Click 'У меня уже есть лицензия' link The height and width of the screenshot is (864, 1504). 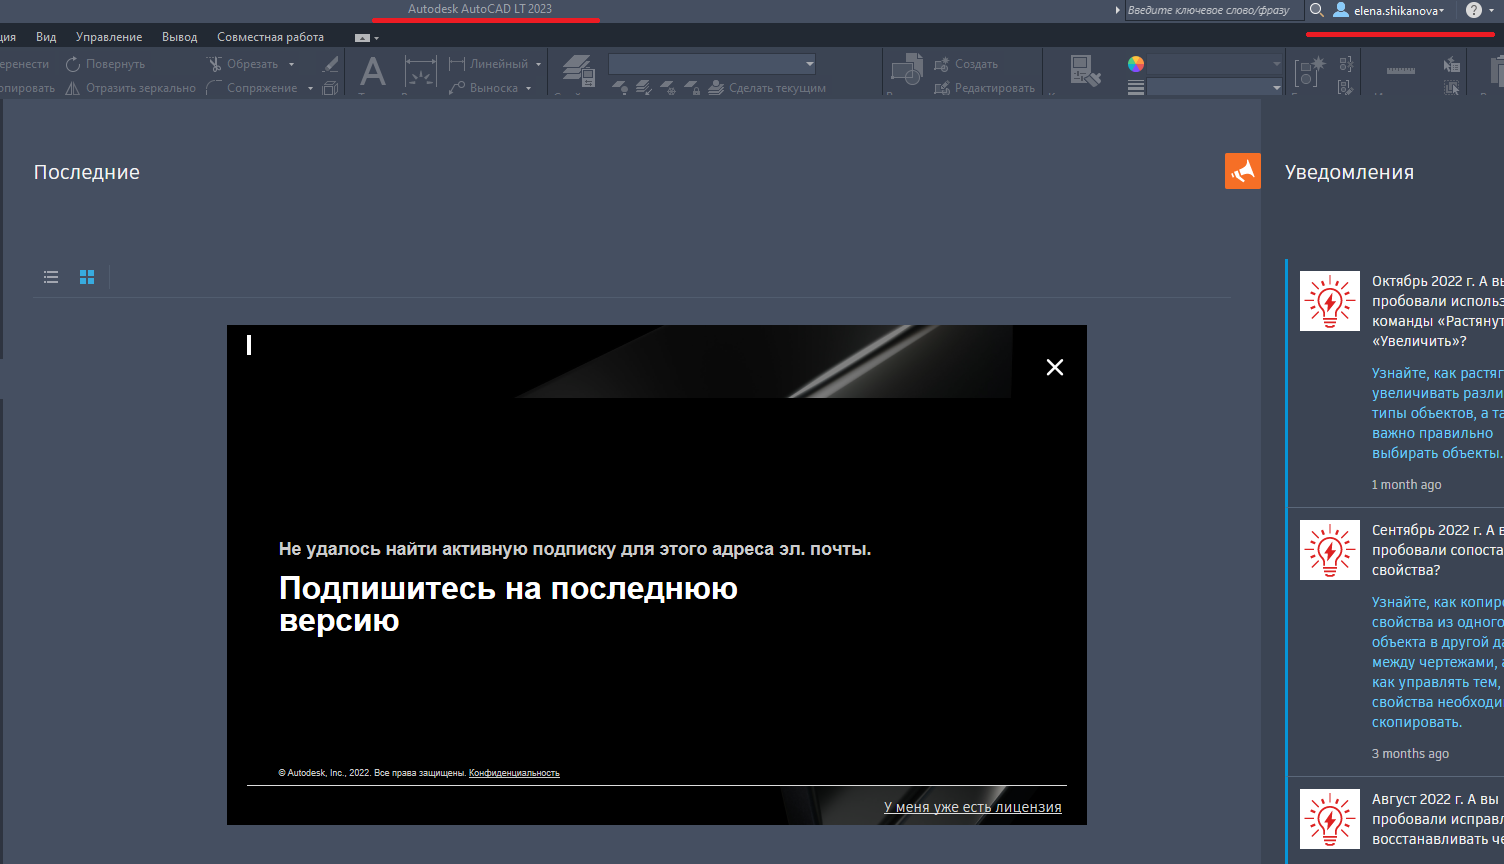point(973,807)
